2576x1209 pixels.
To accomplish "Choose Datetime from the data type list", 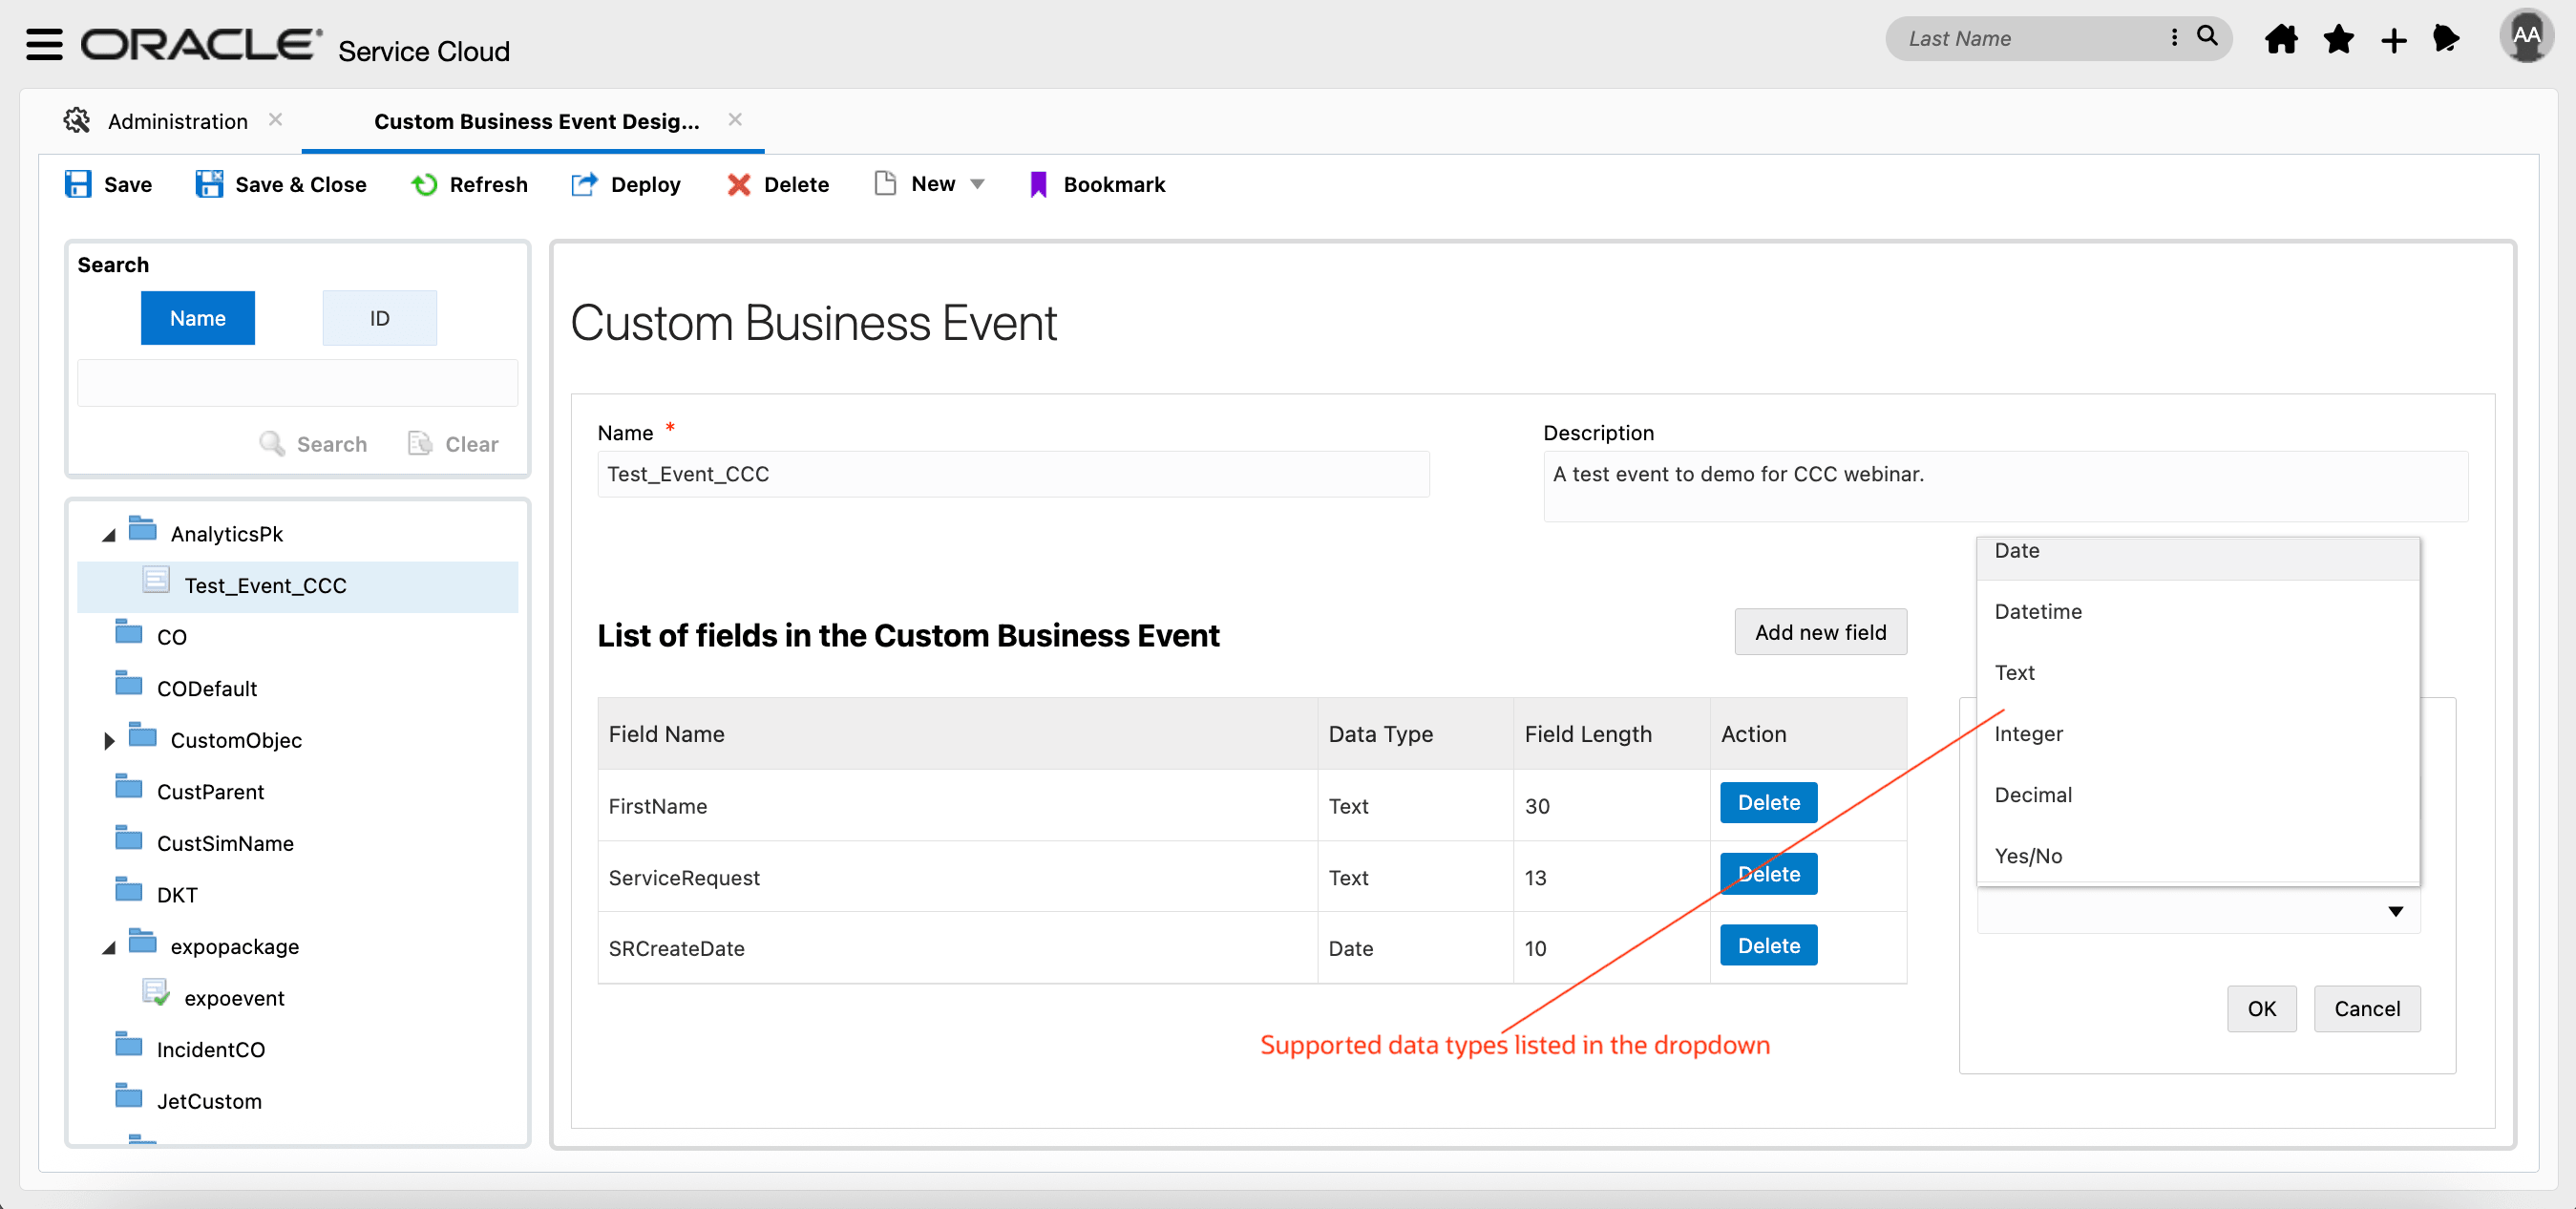I will pyautogui.click(x=2037, y=611).
